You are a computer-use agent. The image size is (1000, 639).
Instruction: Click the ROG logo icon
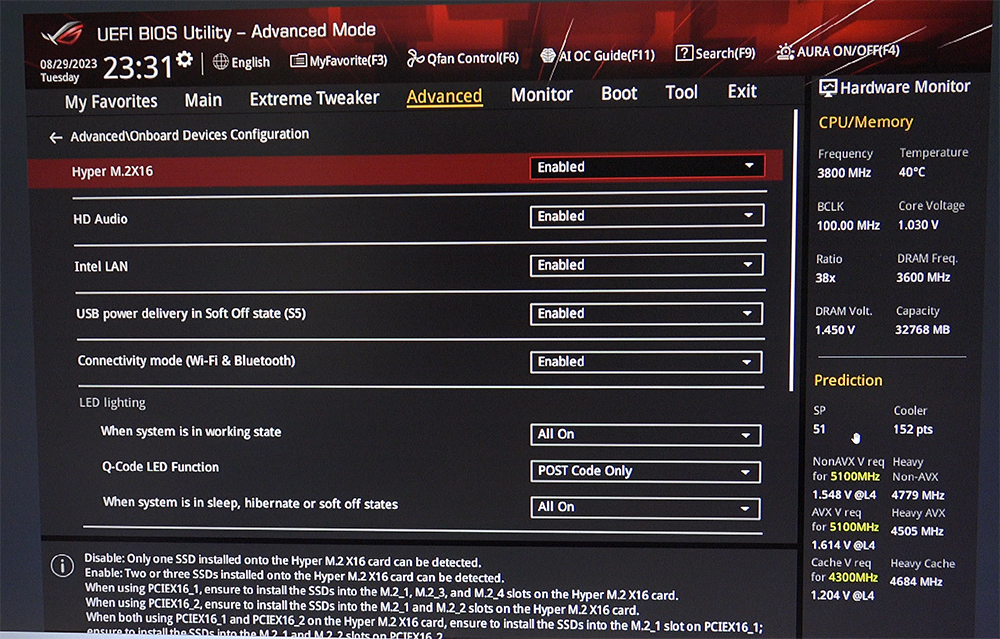(62, 33)
